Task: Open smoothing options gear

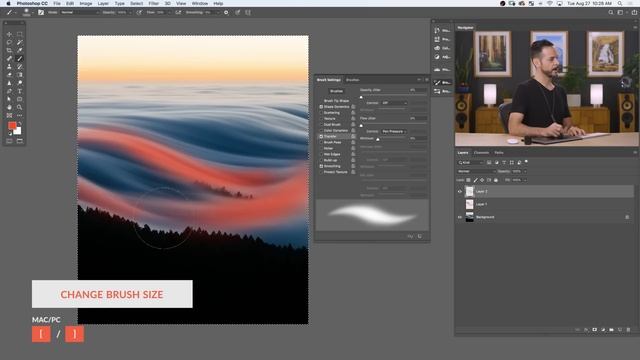Action: (x=226, y=12)
